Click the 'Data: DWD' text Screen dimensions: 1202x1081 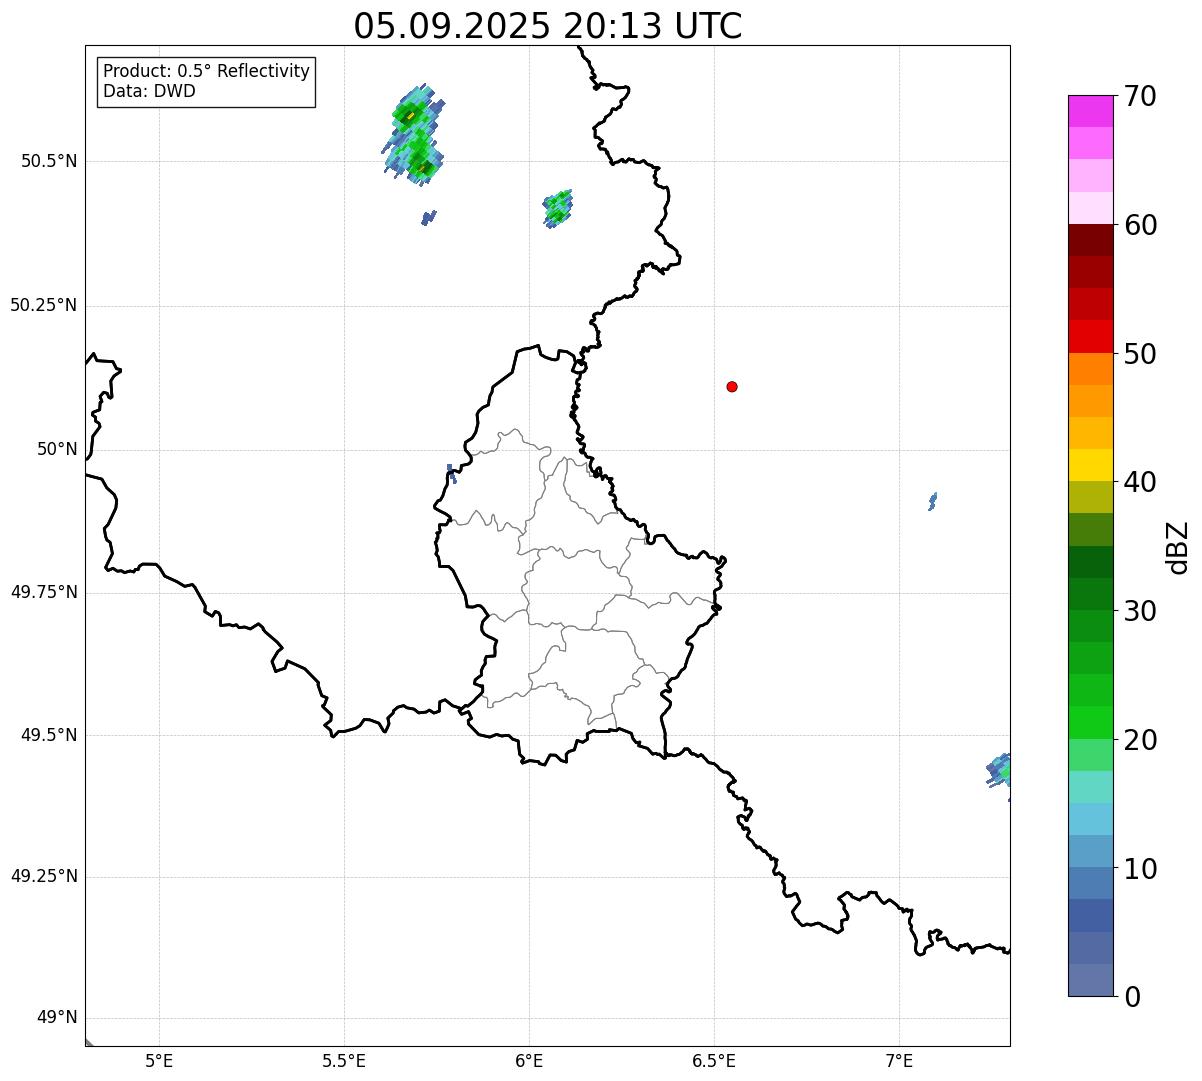pyautogui.click(x=149, y=92)
